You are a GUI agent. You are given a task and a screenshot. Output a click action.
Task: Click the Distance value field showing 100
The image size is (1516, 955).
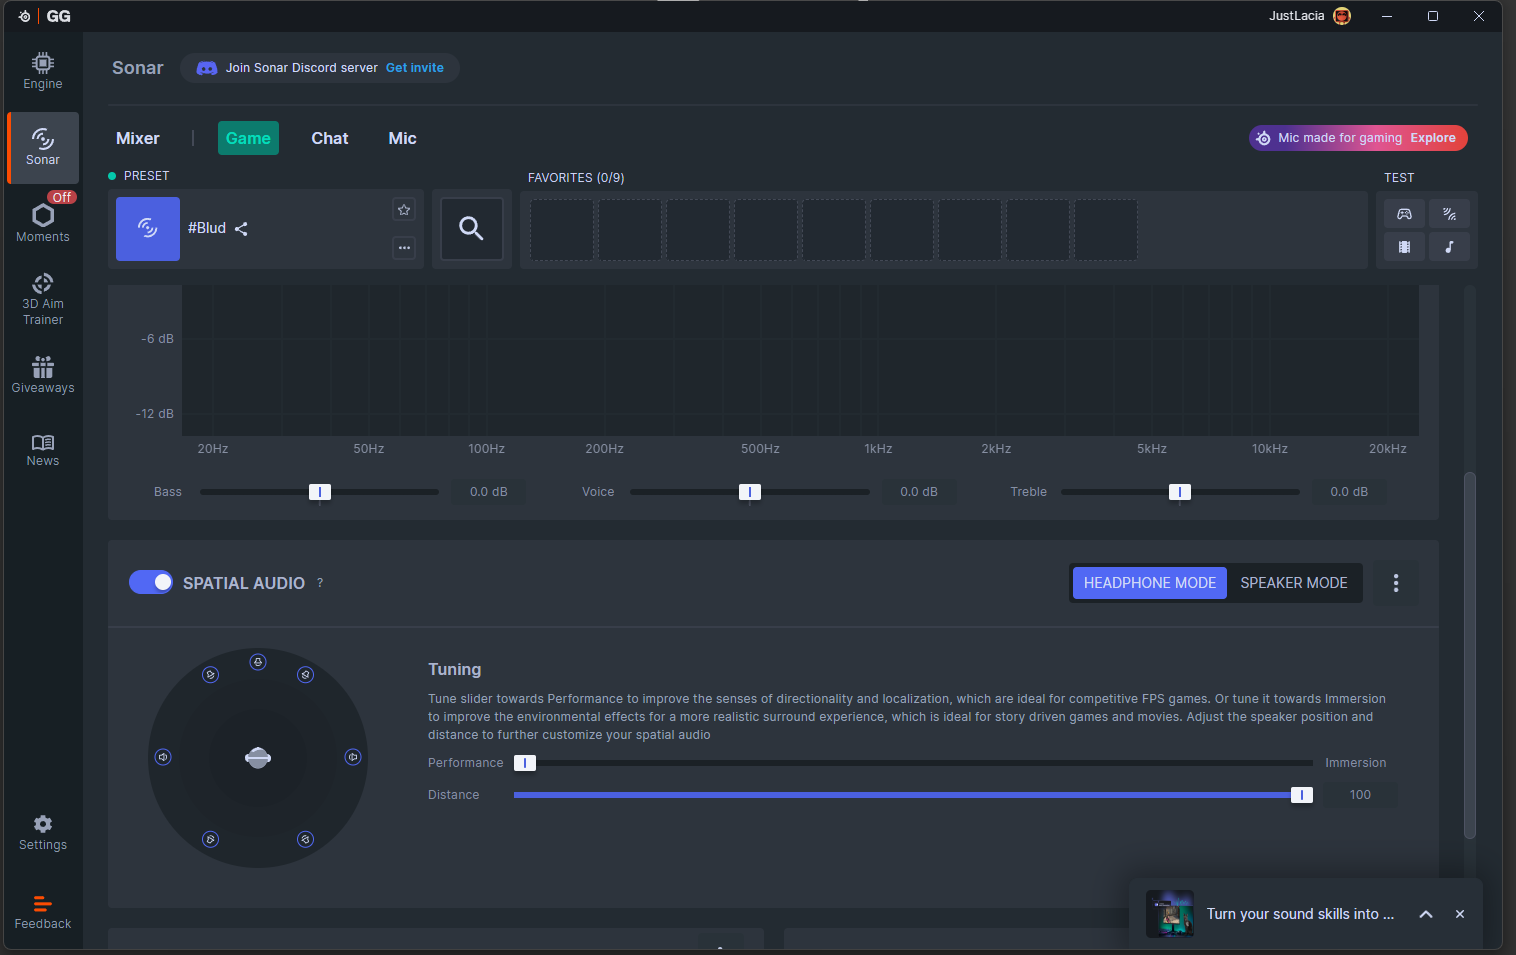pyautogui.click(x=1360, y=795)
